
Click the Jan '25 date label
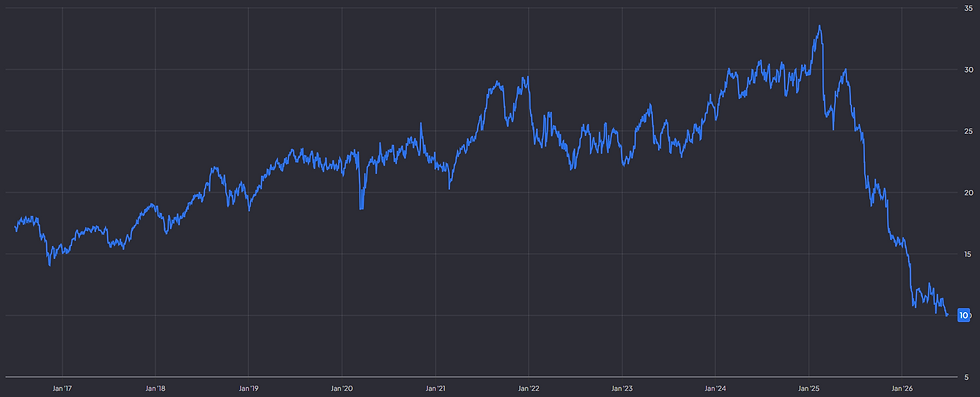809,388
